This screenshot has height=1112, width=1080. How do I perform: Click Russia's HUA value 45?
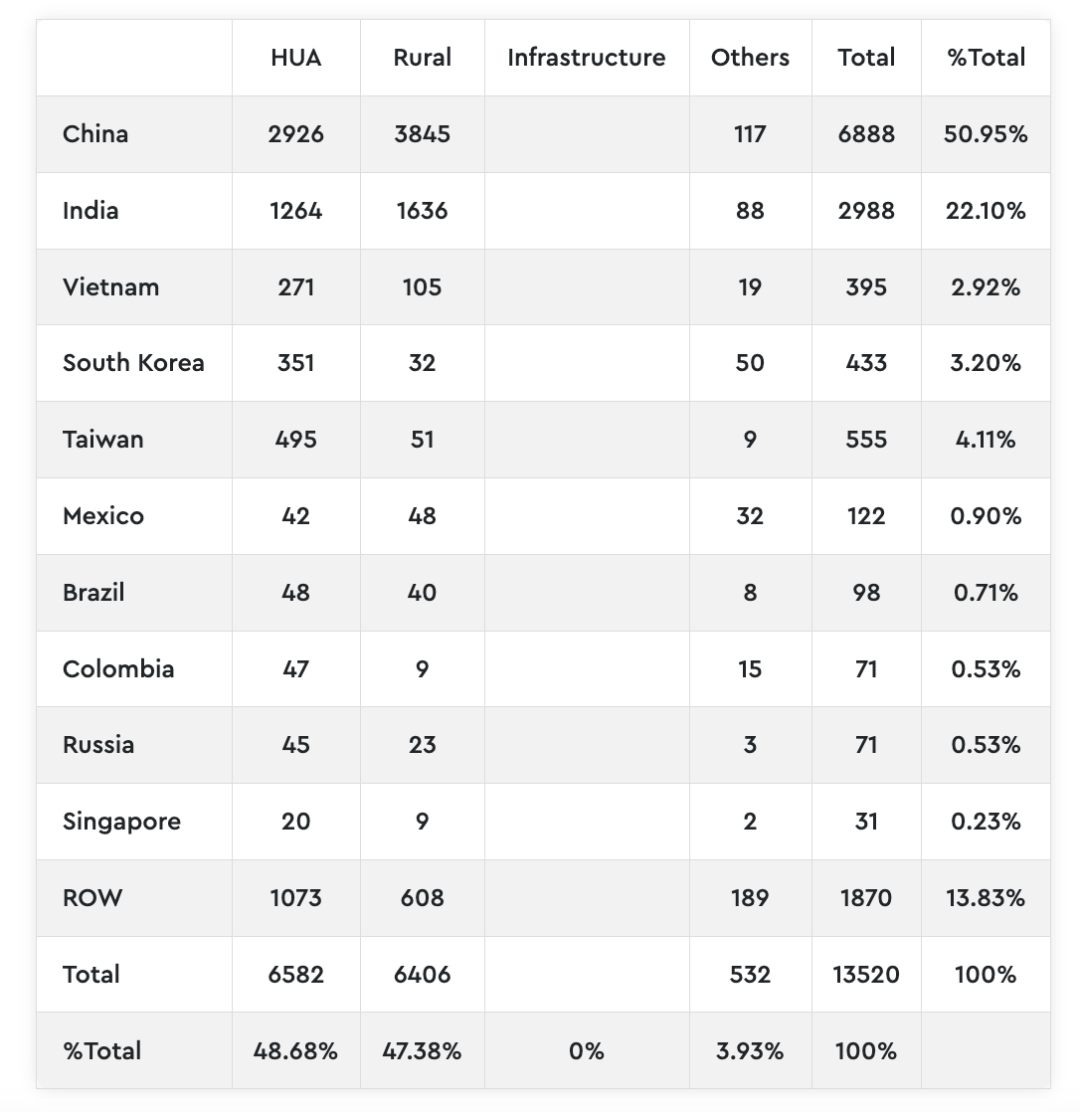[x=296, y=745]
